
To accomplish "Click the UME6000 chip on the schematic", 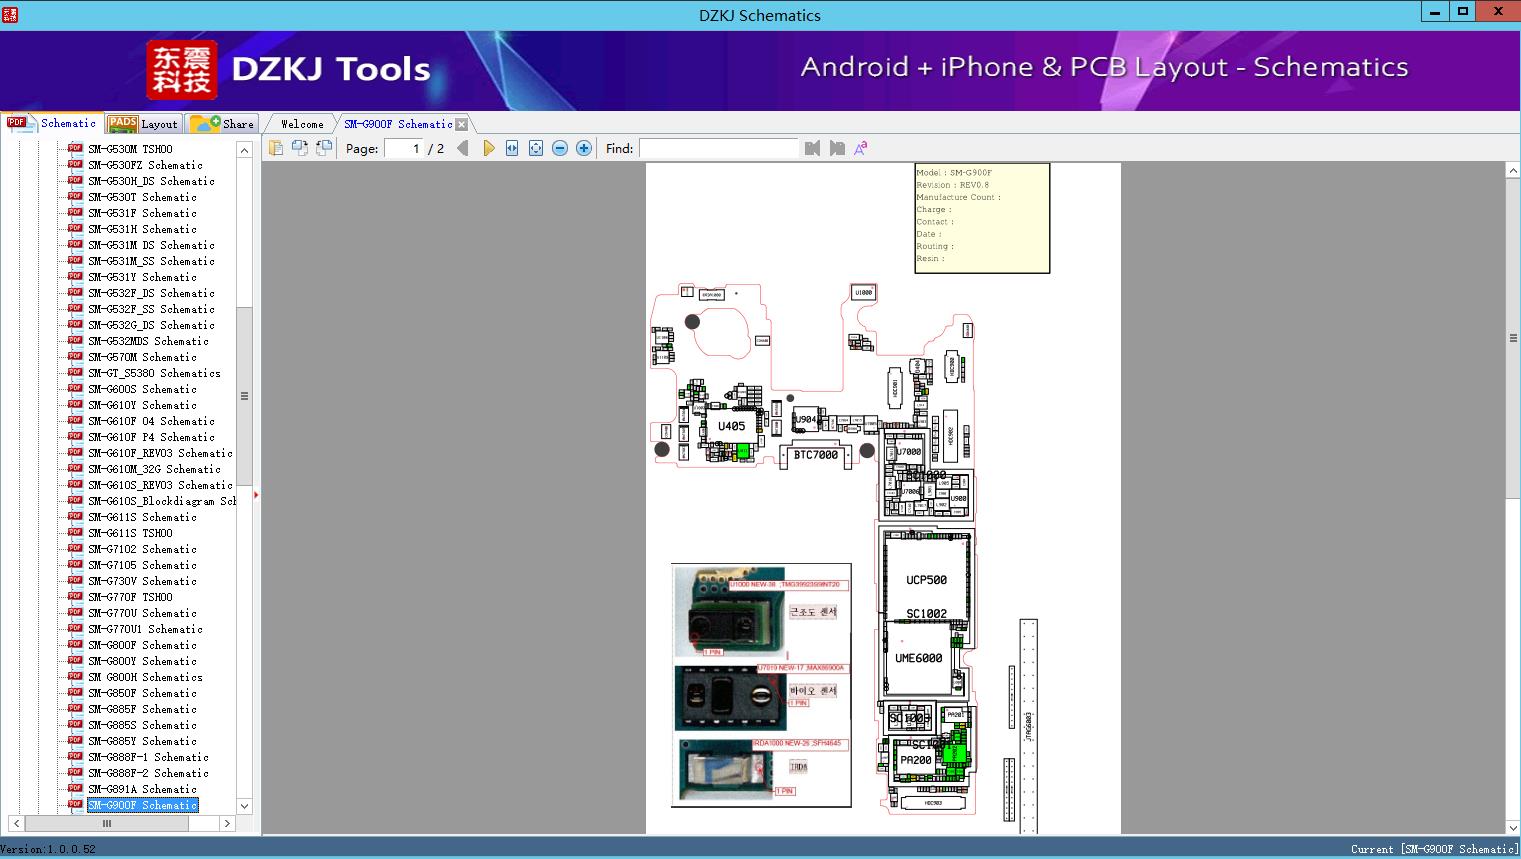I will (918, 658).
